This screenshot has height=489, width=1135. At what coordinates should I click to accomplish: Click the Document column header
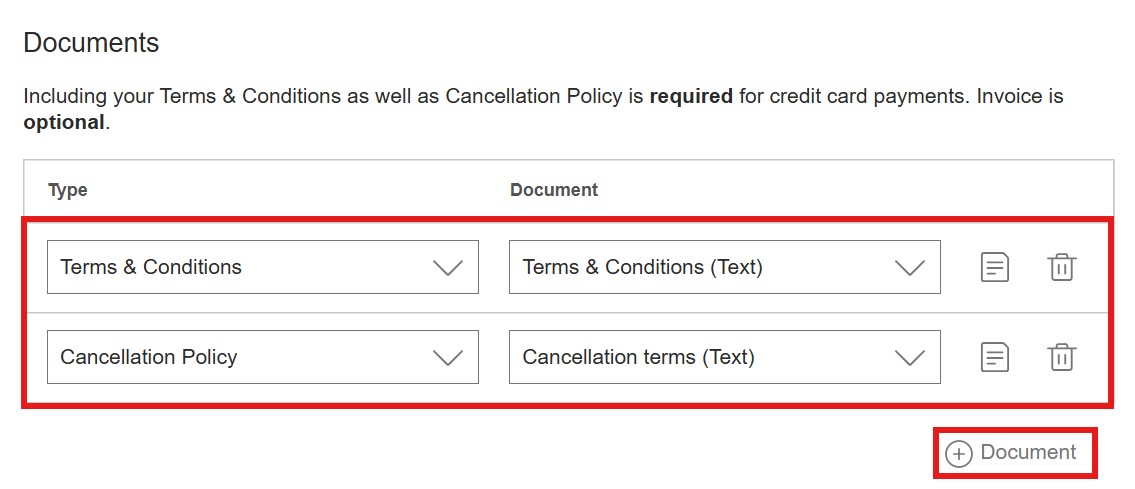[554, 190]
